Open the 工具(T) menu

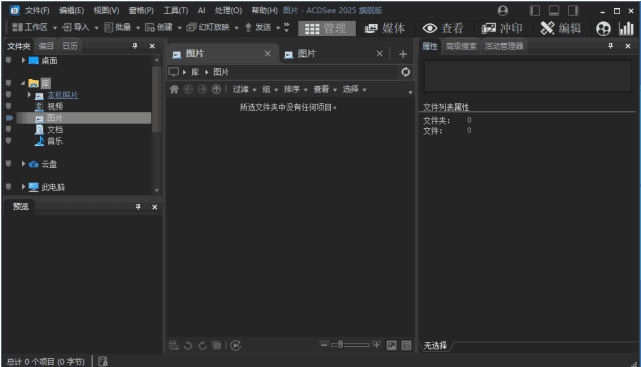click(176, 11)
